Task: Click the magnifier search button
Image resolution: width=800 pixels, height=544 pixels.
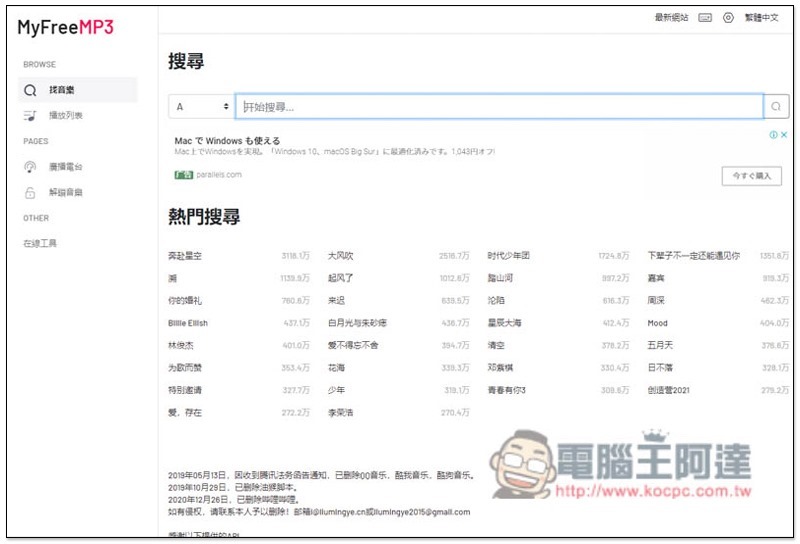Action: pos(776,107)
